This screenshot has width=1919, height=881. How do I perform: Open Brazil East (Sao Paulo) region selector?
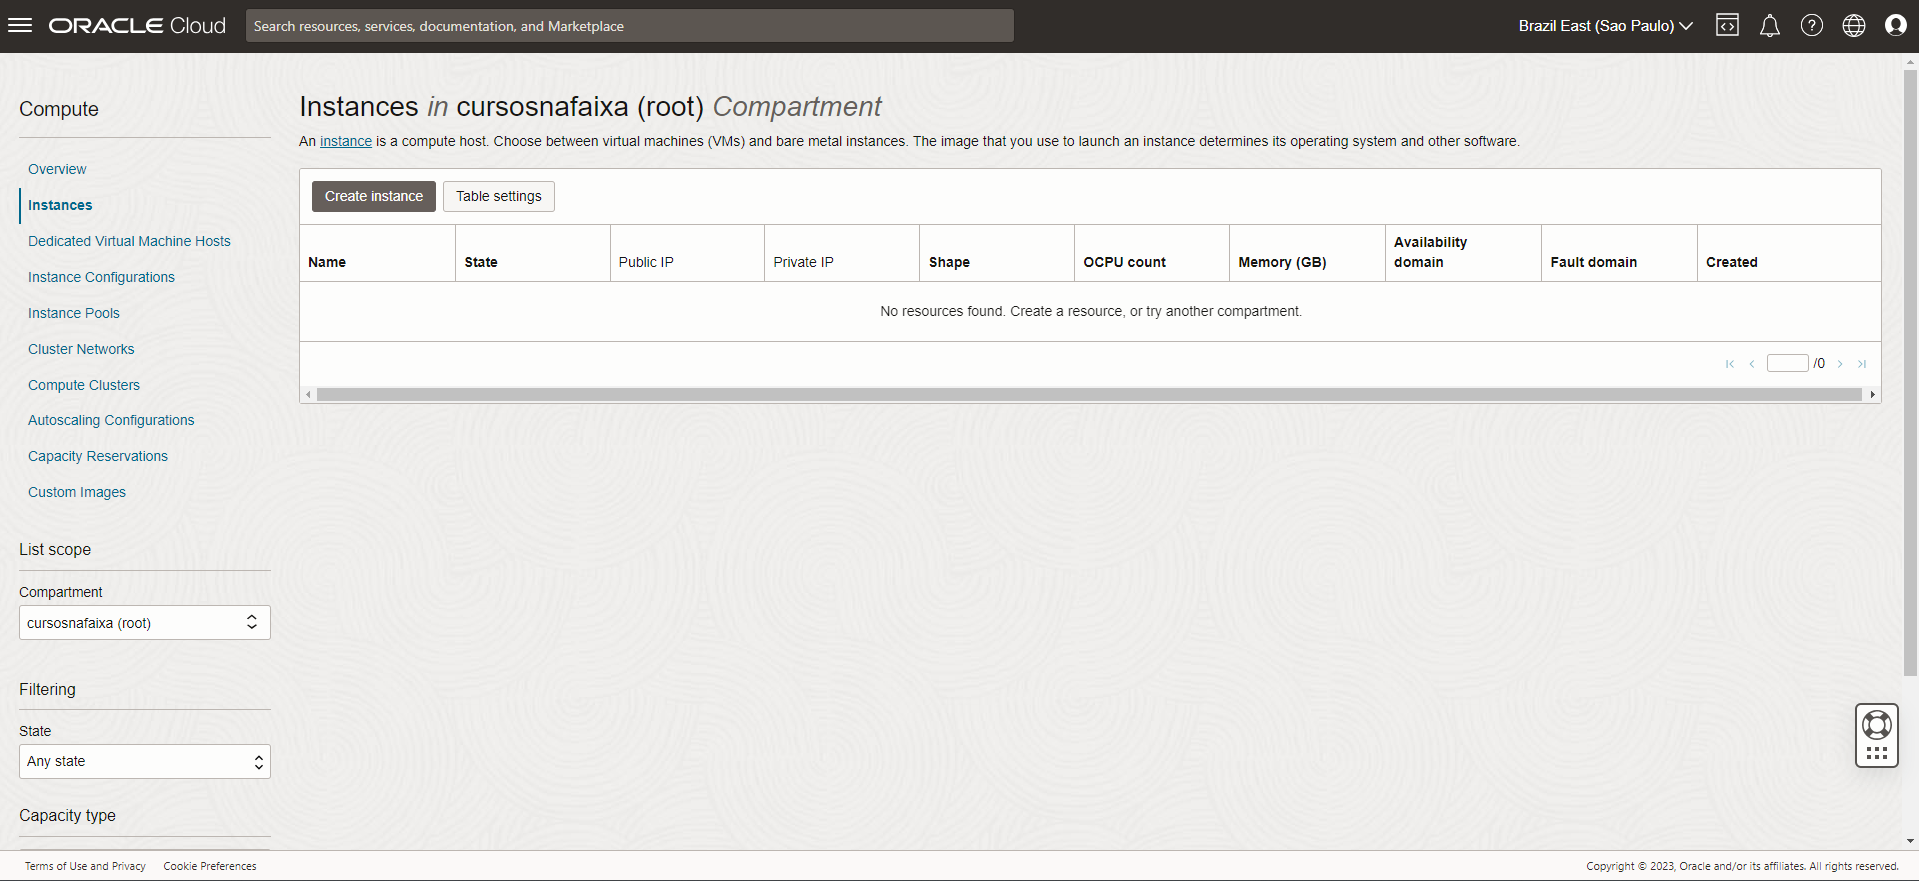coord(1605,26)
